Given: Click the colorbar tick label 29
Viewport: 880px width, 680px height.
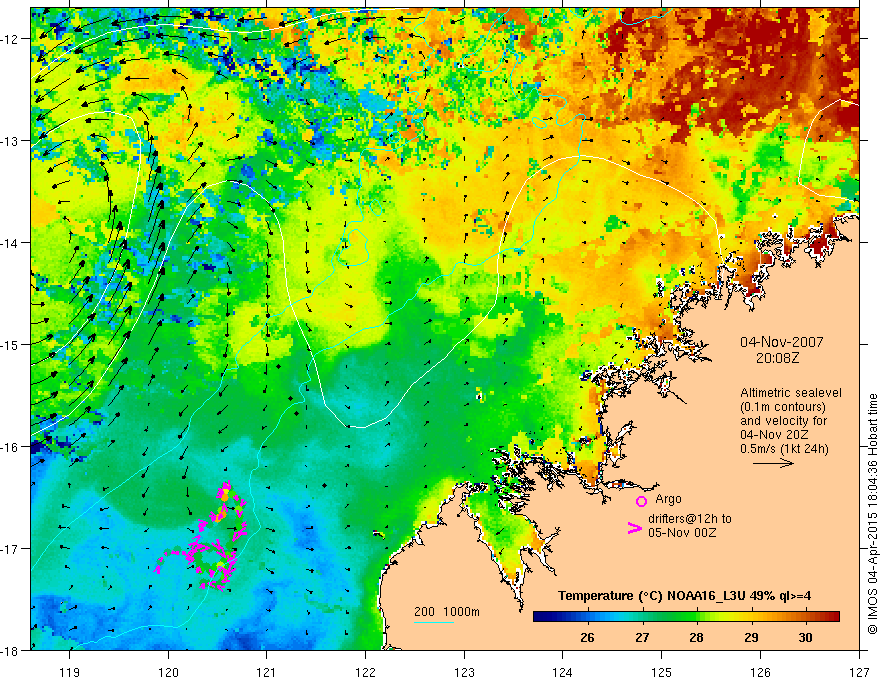Looking at the screenshot, I should pyautogui.click(x=751, y=637).
